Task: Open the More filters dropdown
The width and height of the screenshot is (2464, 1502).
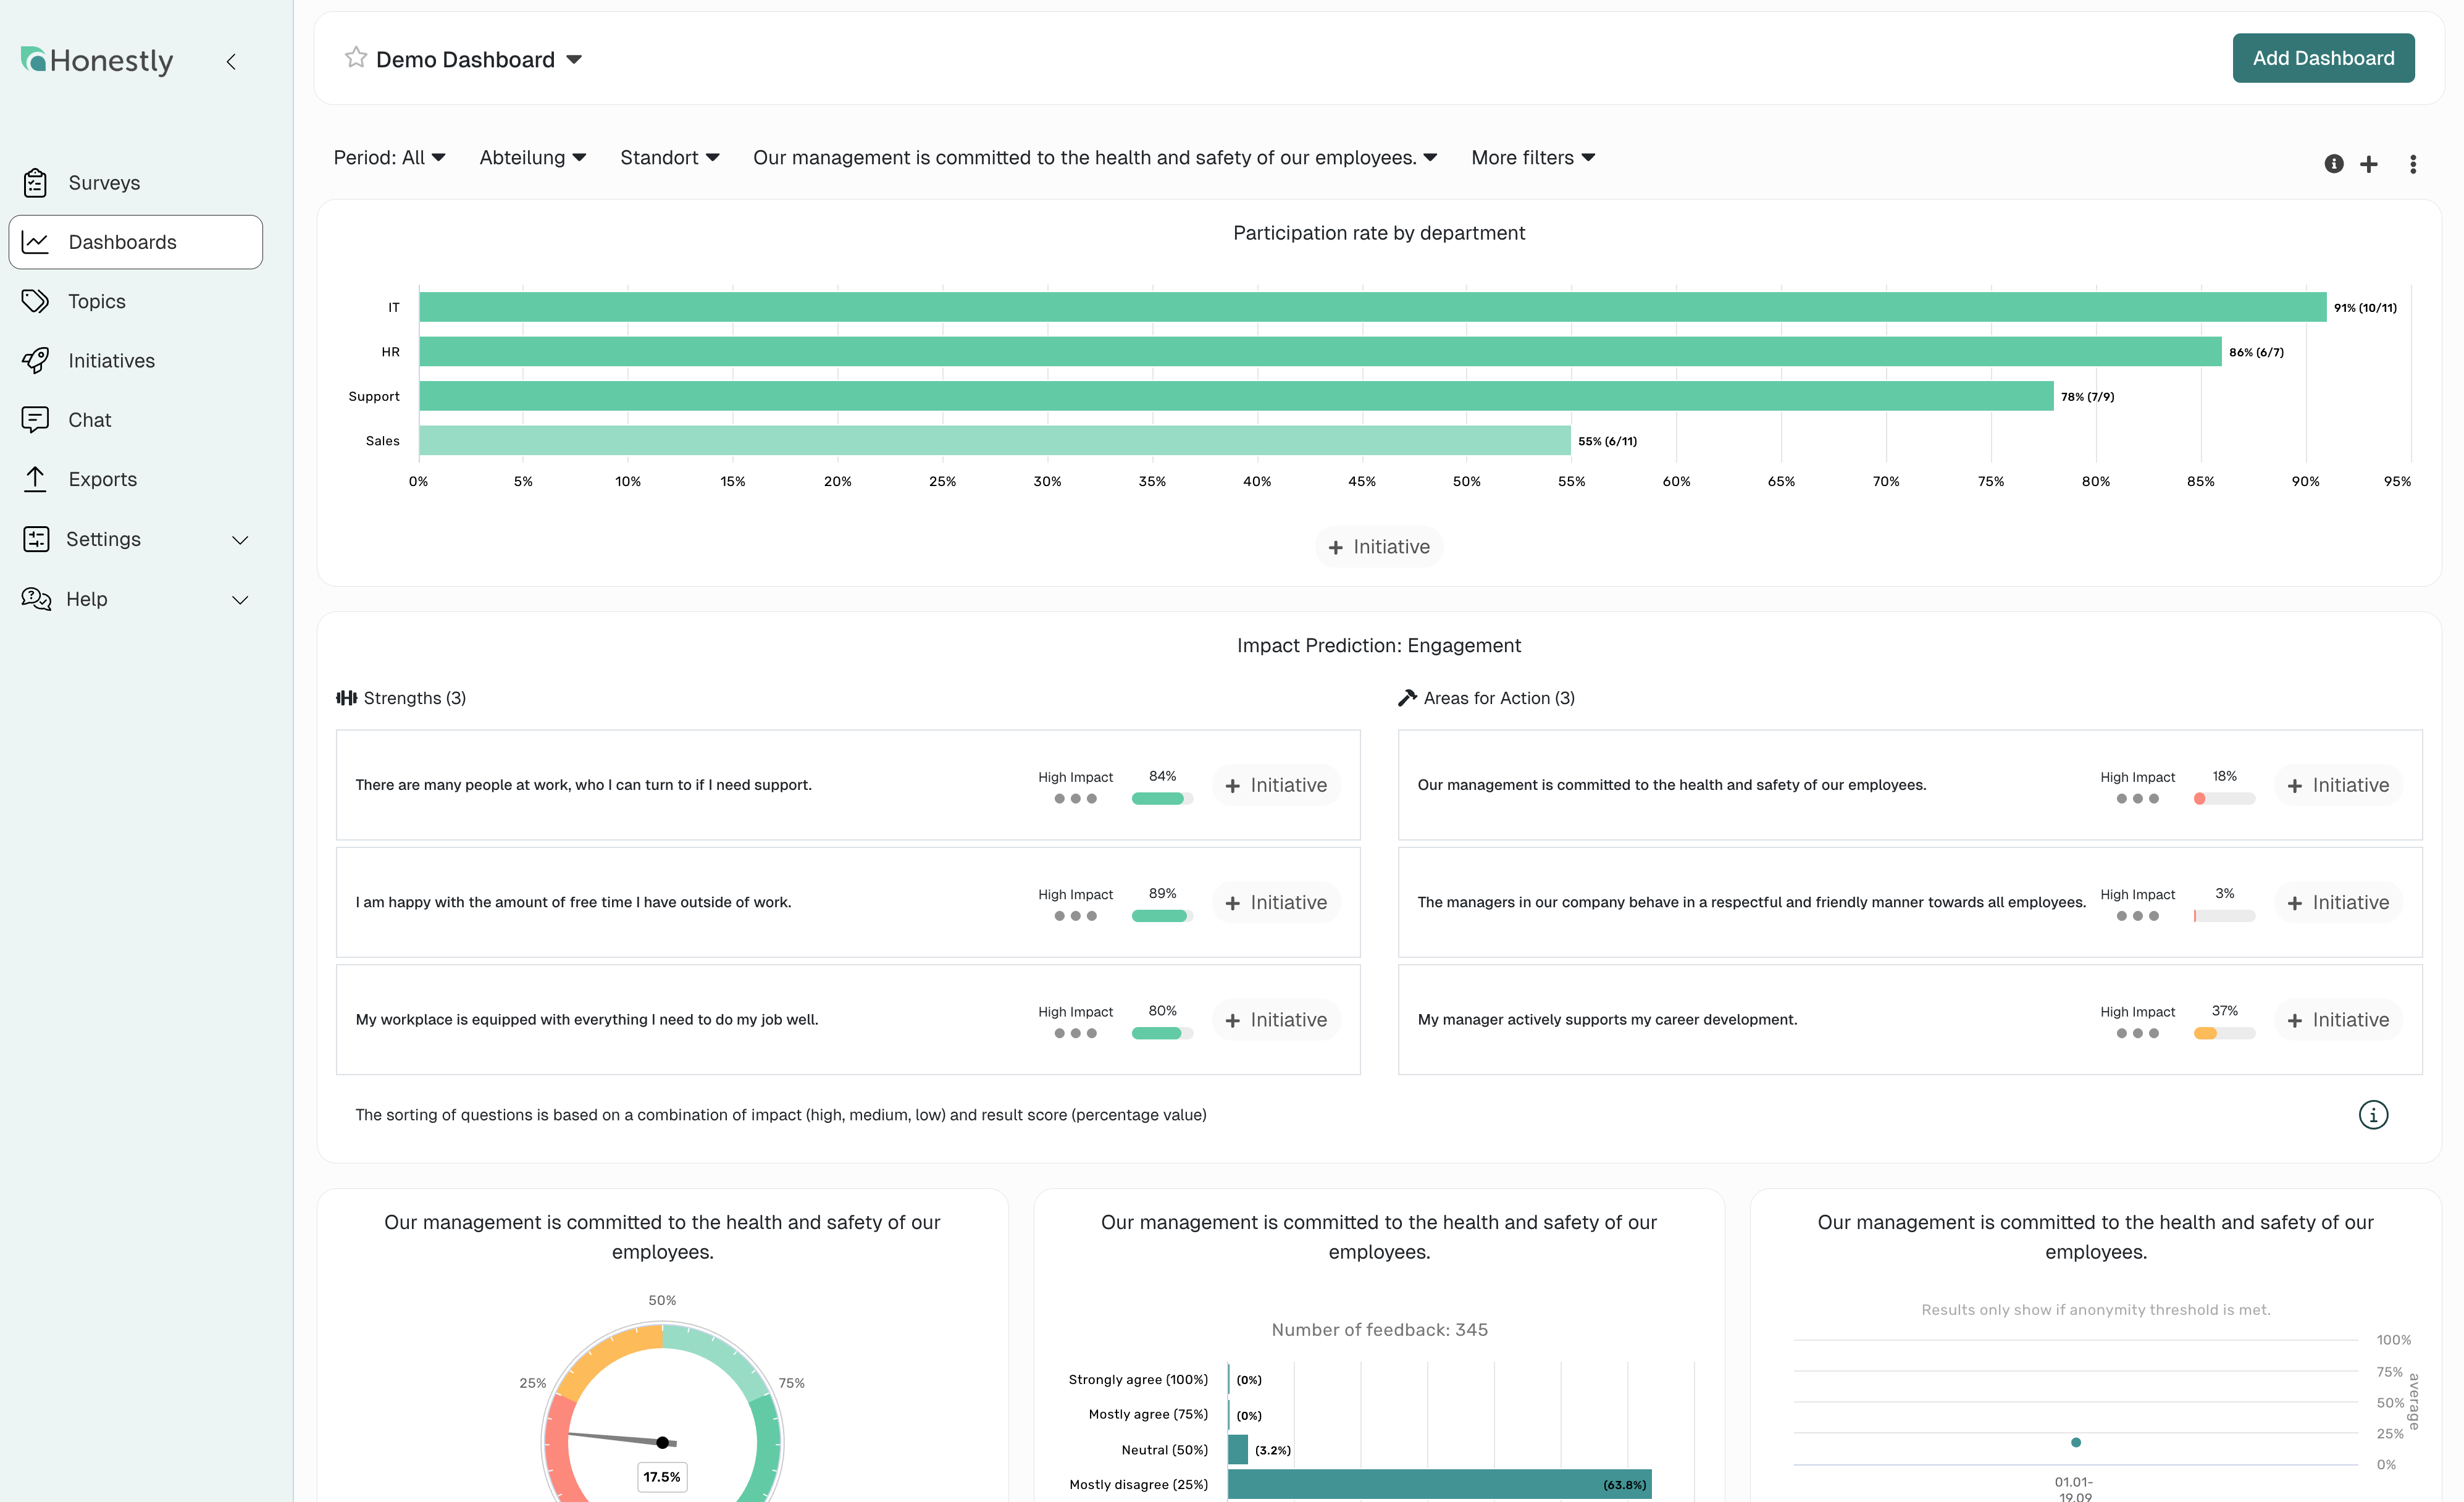Action: point(1532,157)
